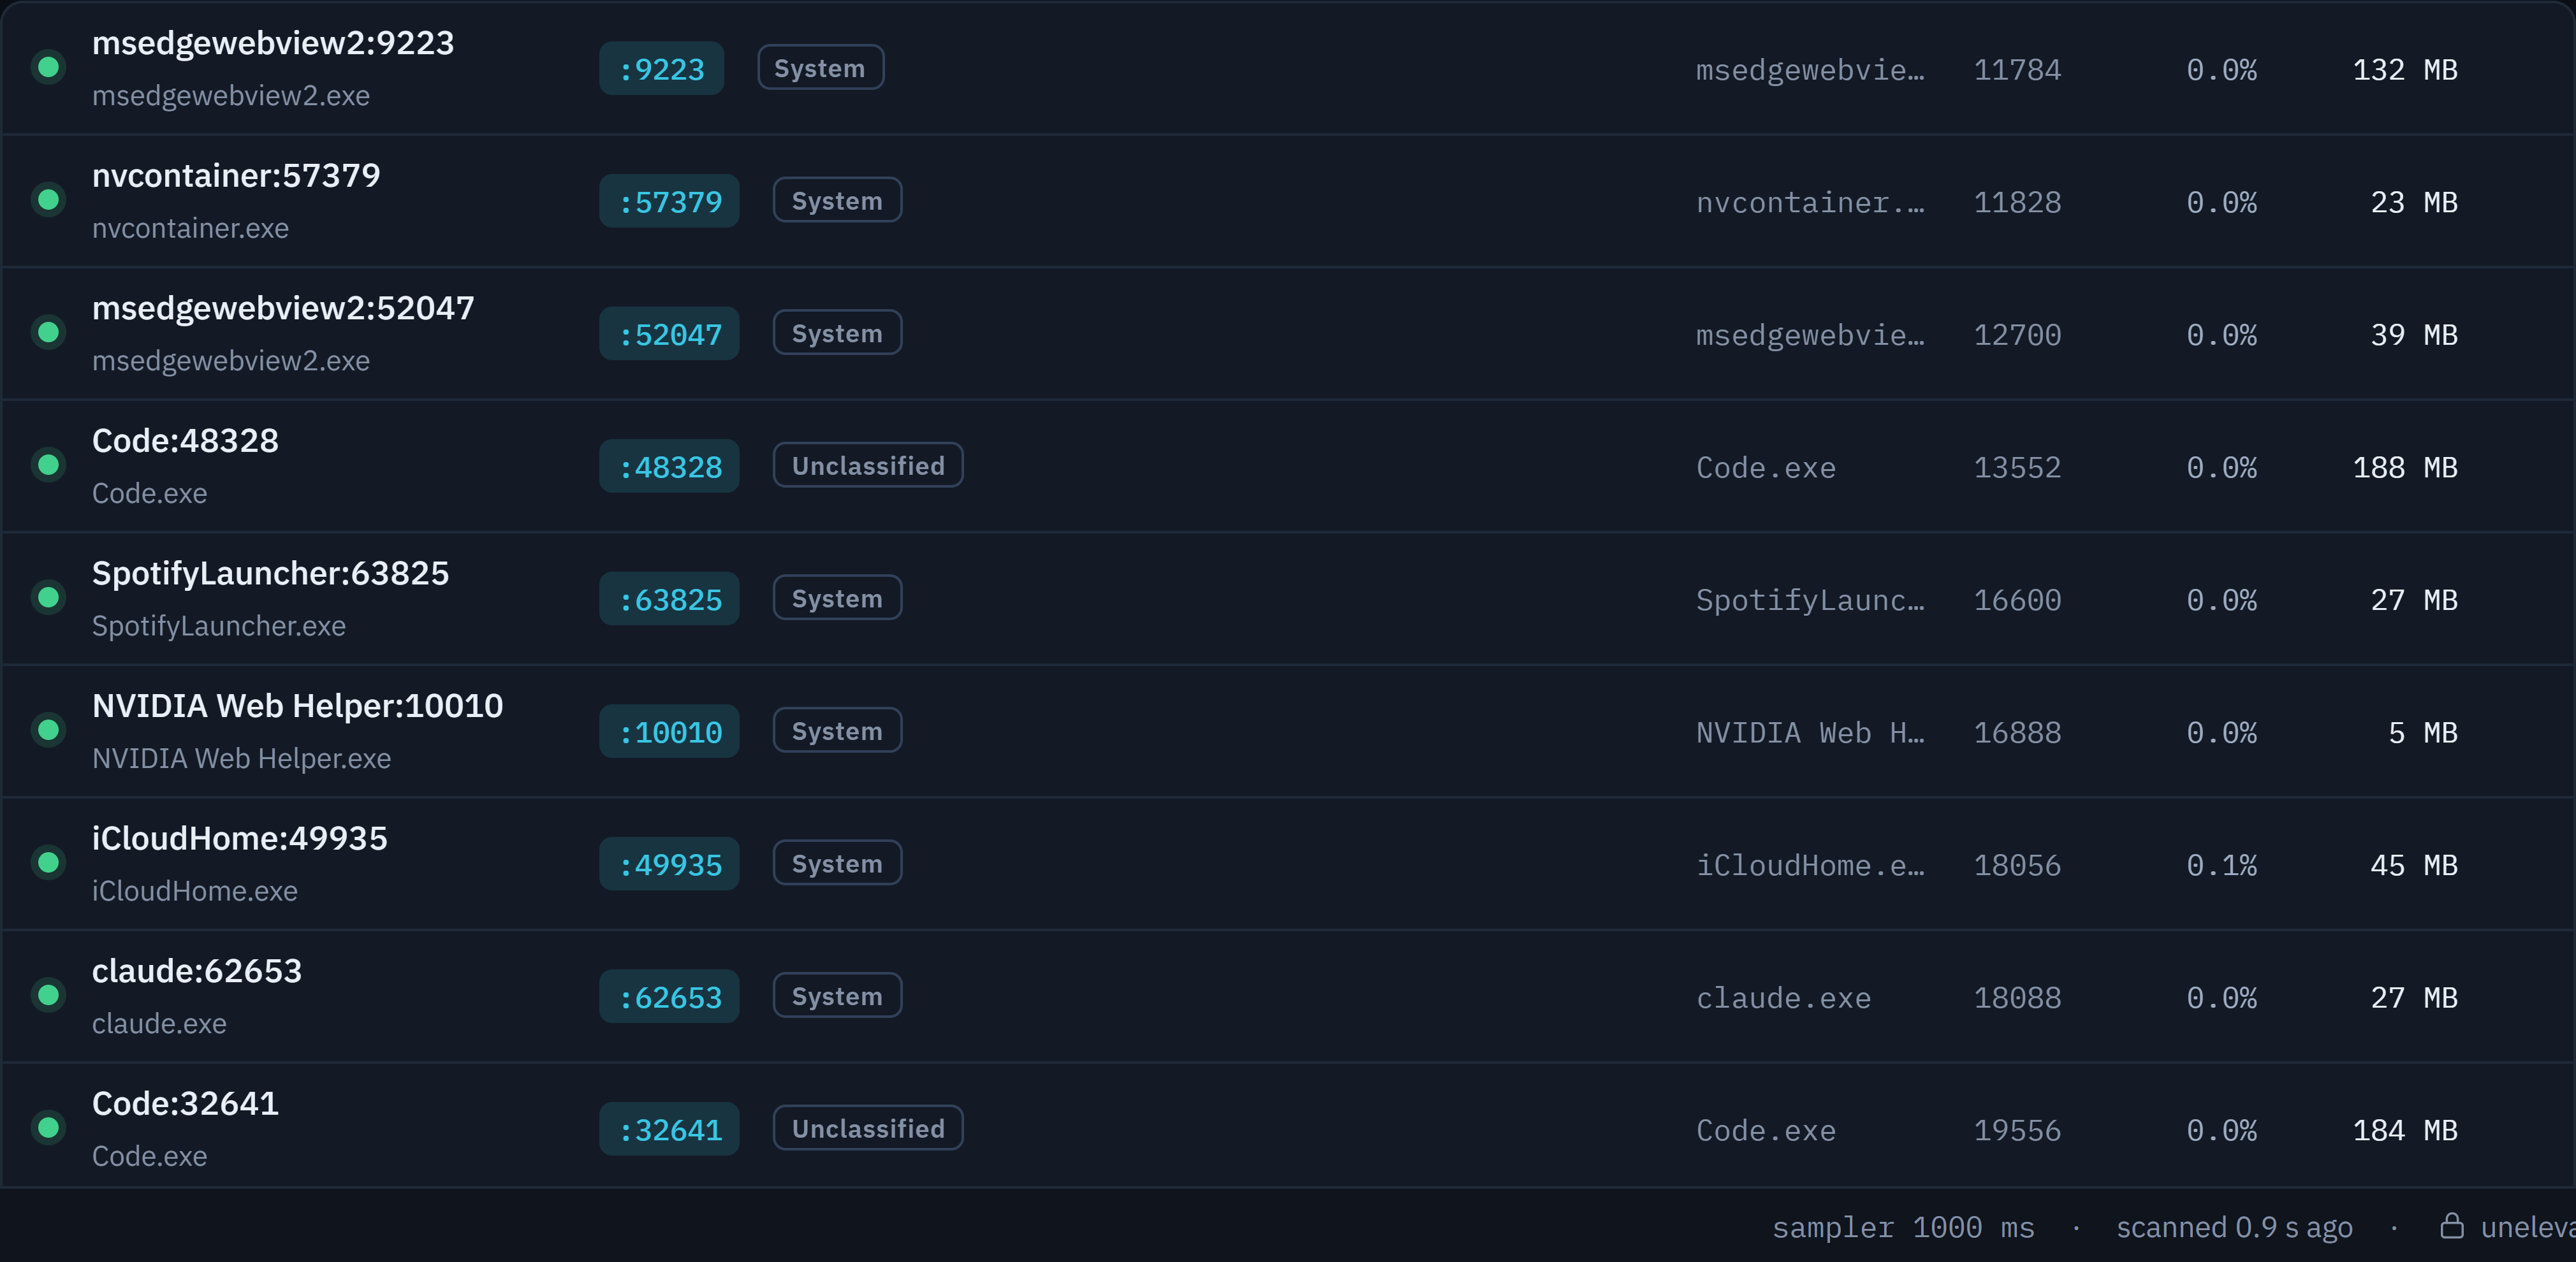Click the 132 MB memory value
The width and height of the screenshot is (2576, 1262).
(x=2405, y=70)
